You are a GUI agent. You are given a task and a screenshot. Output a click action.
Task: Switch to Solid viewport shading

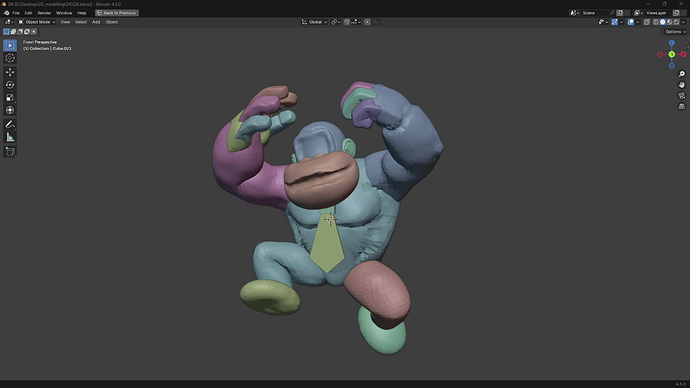point(663,22)
